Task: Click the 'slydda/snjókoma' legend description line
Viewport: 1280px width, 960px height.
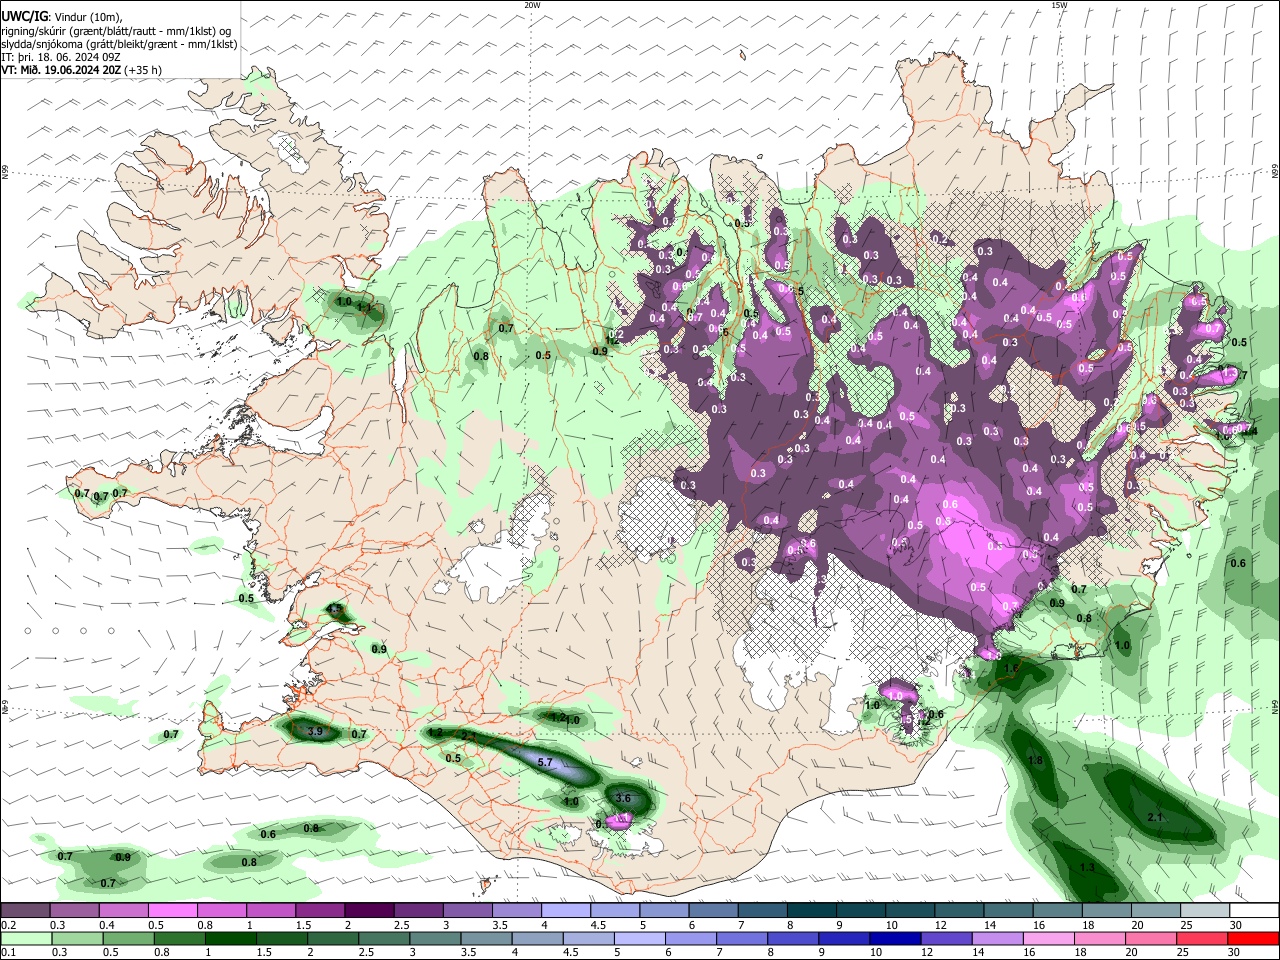Action: point(119,44)
